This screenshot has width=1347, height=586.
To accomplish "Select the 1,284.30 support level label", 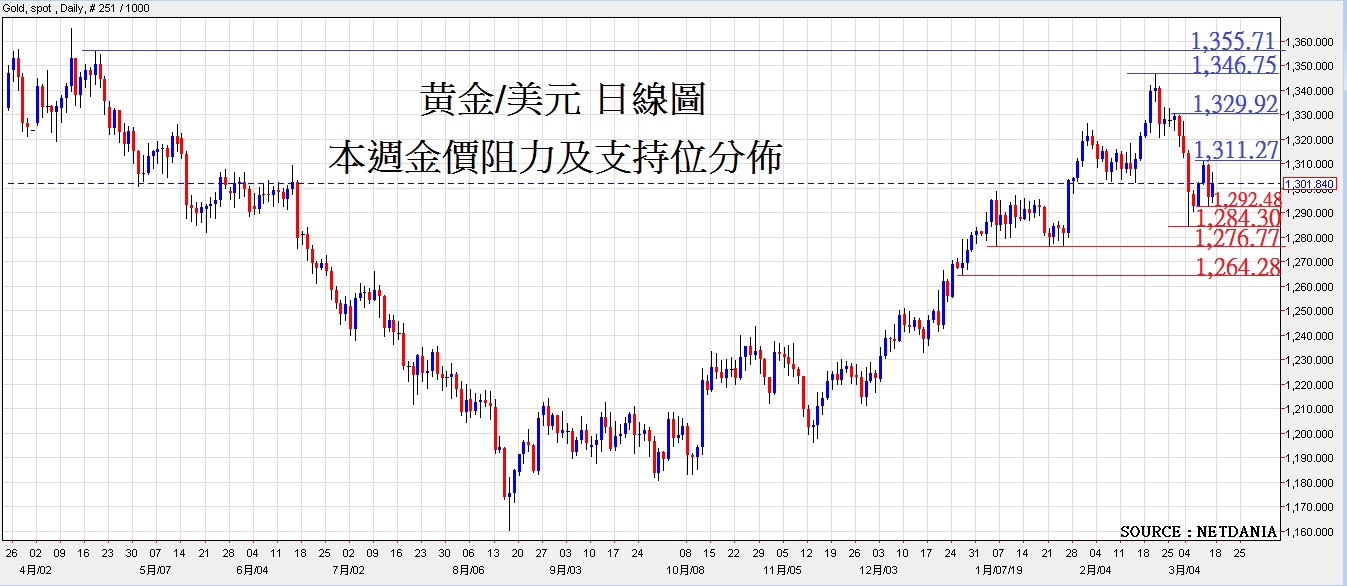I will (1237, 217).
